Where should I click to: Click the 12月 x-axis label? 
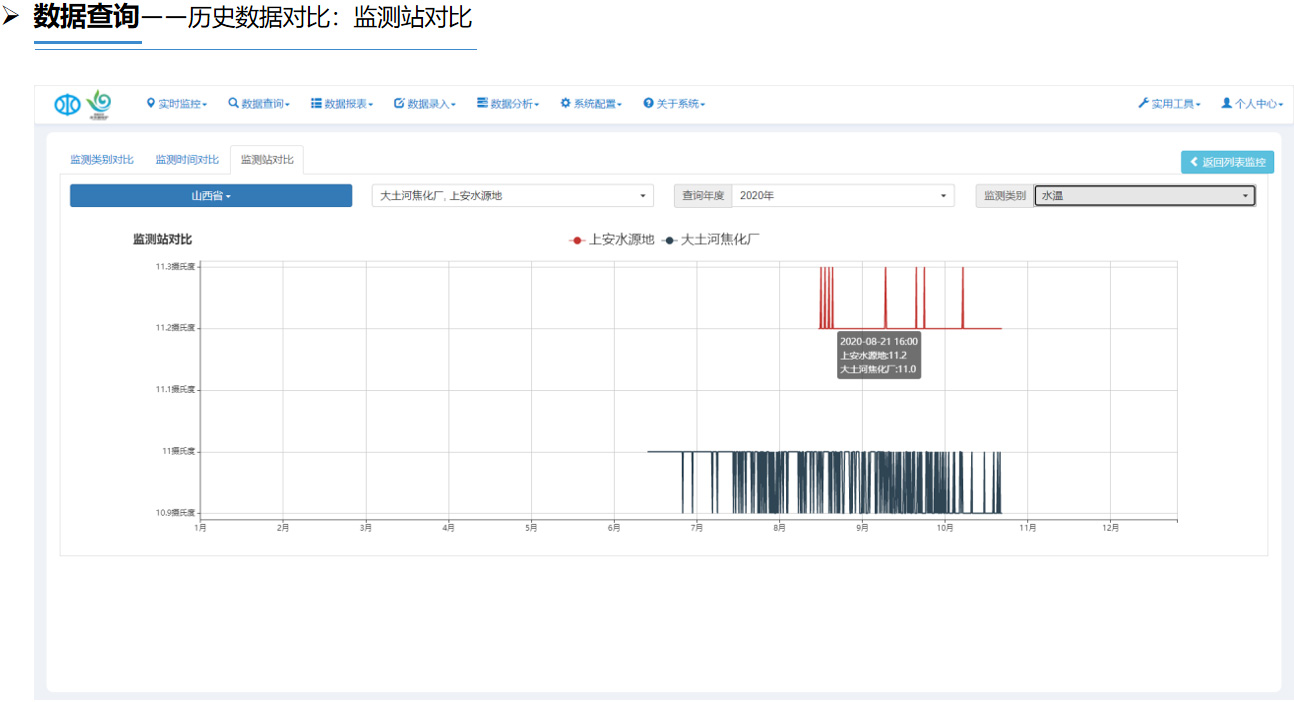click(1109, 528)
